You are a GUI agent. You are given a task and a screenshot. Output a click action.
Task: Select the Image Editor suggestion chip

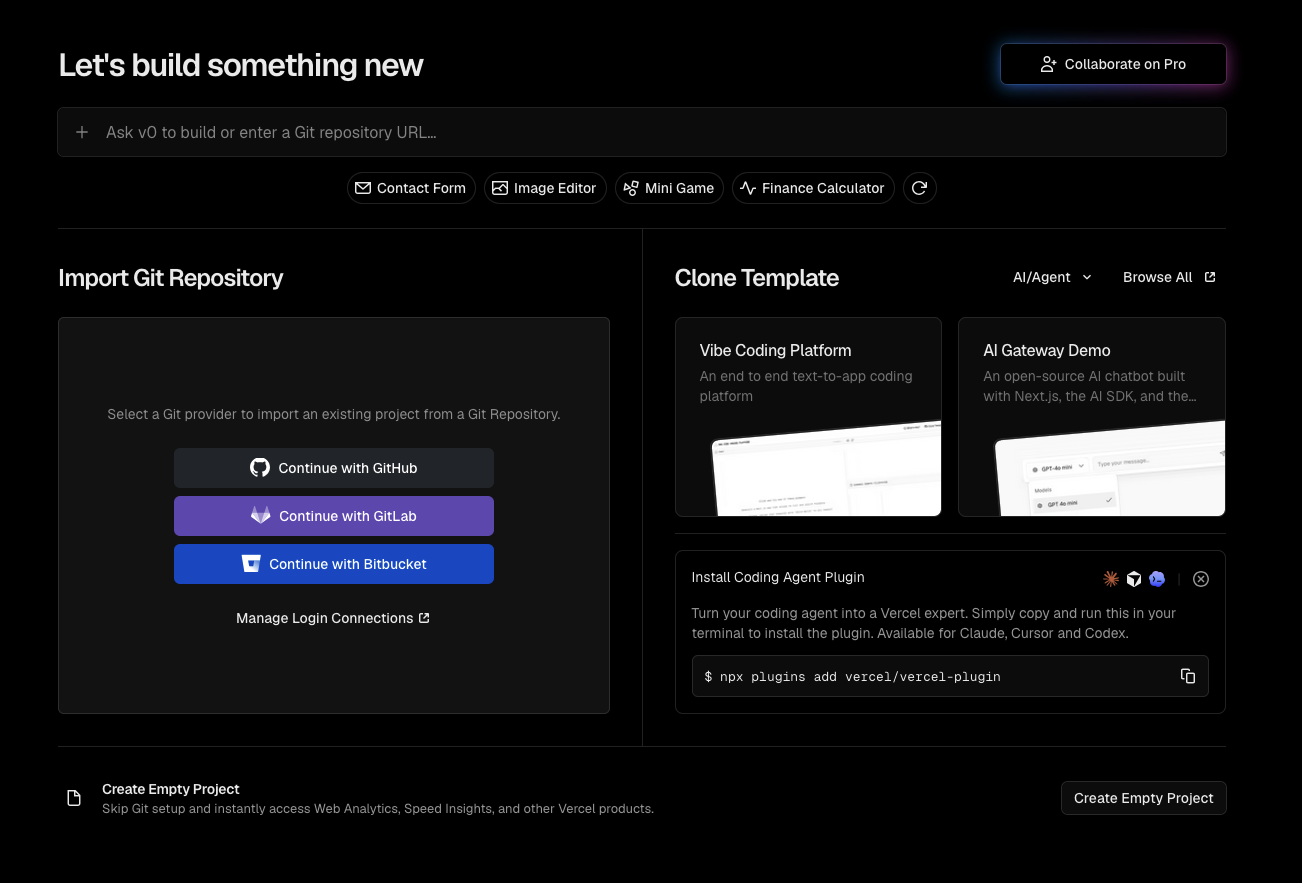click(545, 188)
